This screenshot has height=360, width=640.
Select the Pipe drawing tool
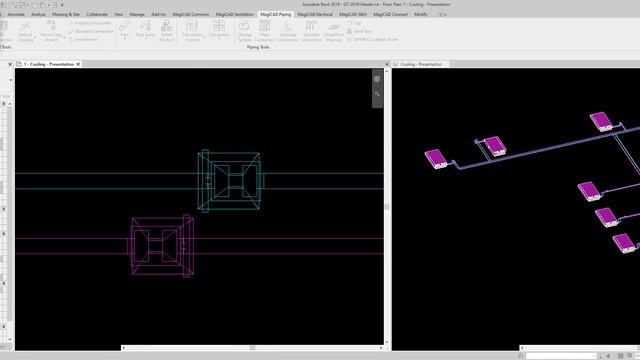click(125, 31)
